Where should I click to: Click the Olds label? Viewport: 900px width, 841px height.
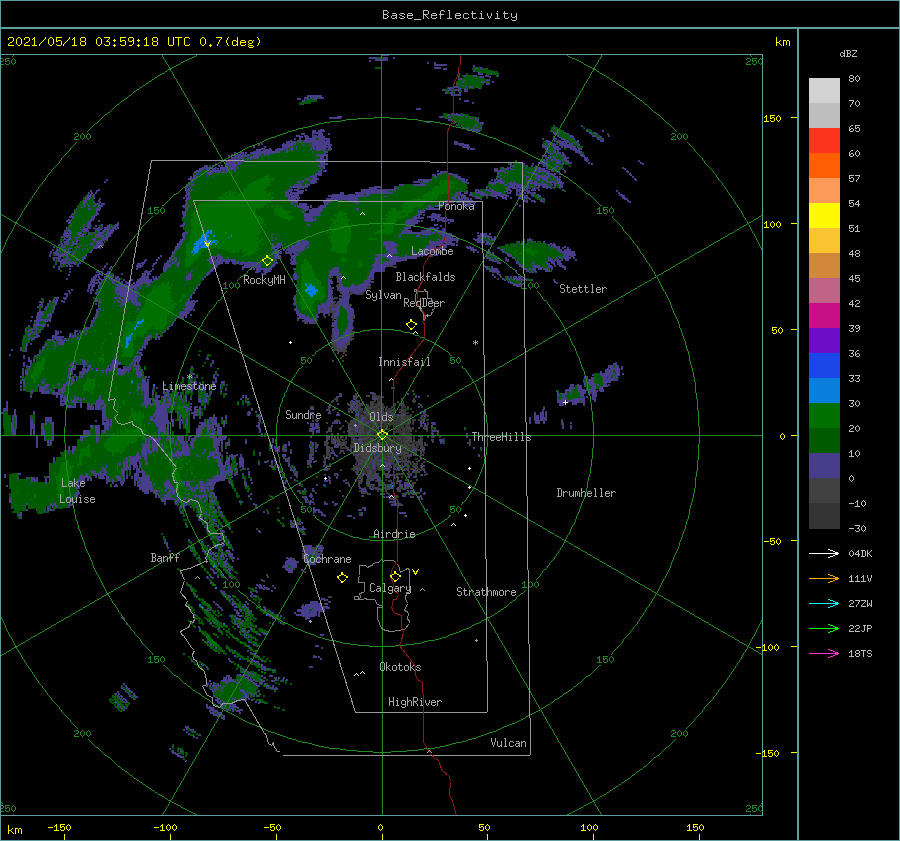pyautogui.click(x=381, y=417)
